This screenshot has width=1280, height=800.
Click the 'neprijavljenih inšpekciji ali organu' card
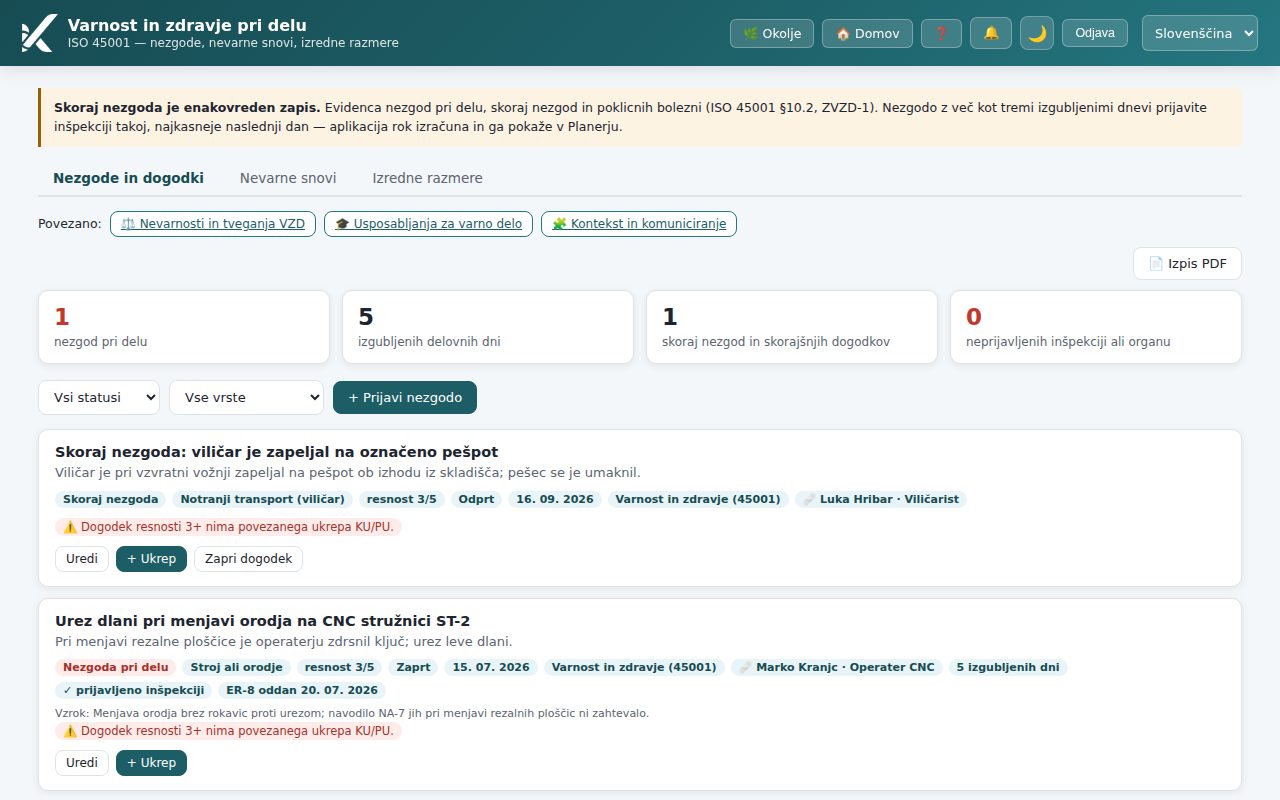(1096, 327)
